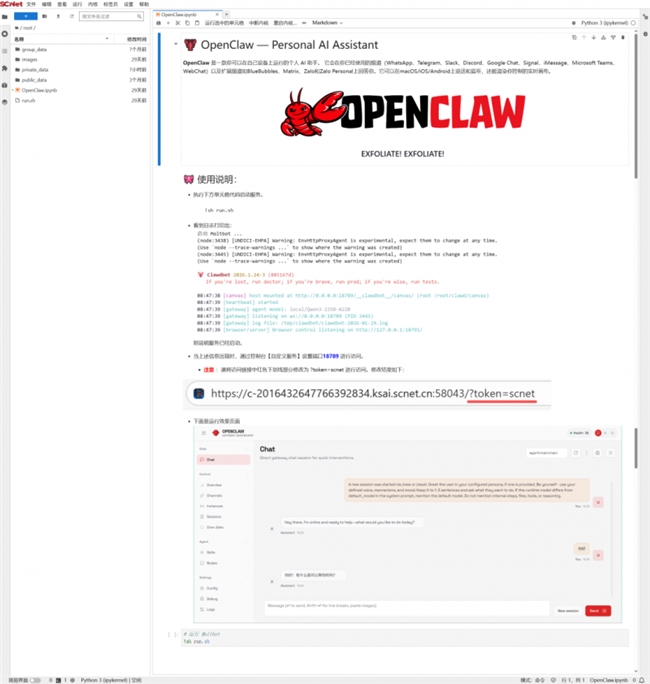Open the 运行 menu
This screenshot has width=650, height=684.
77,4
